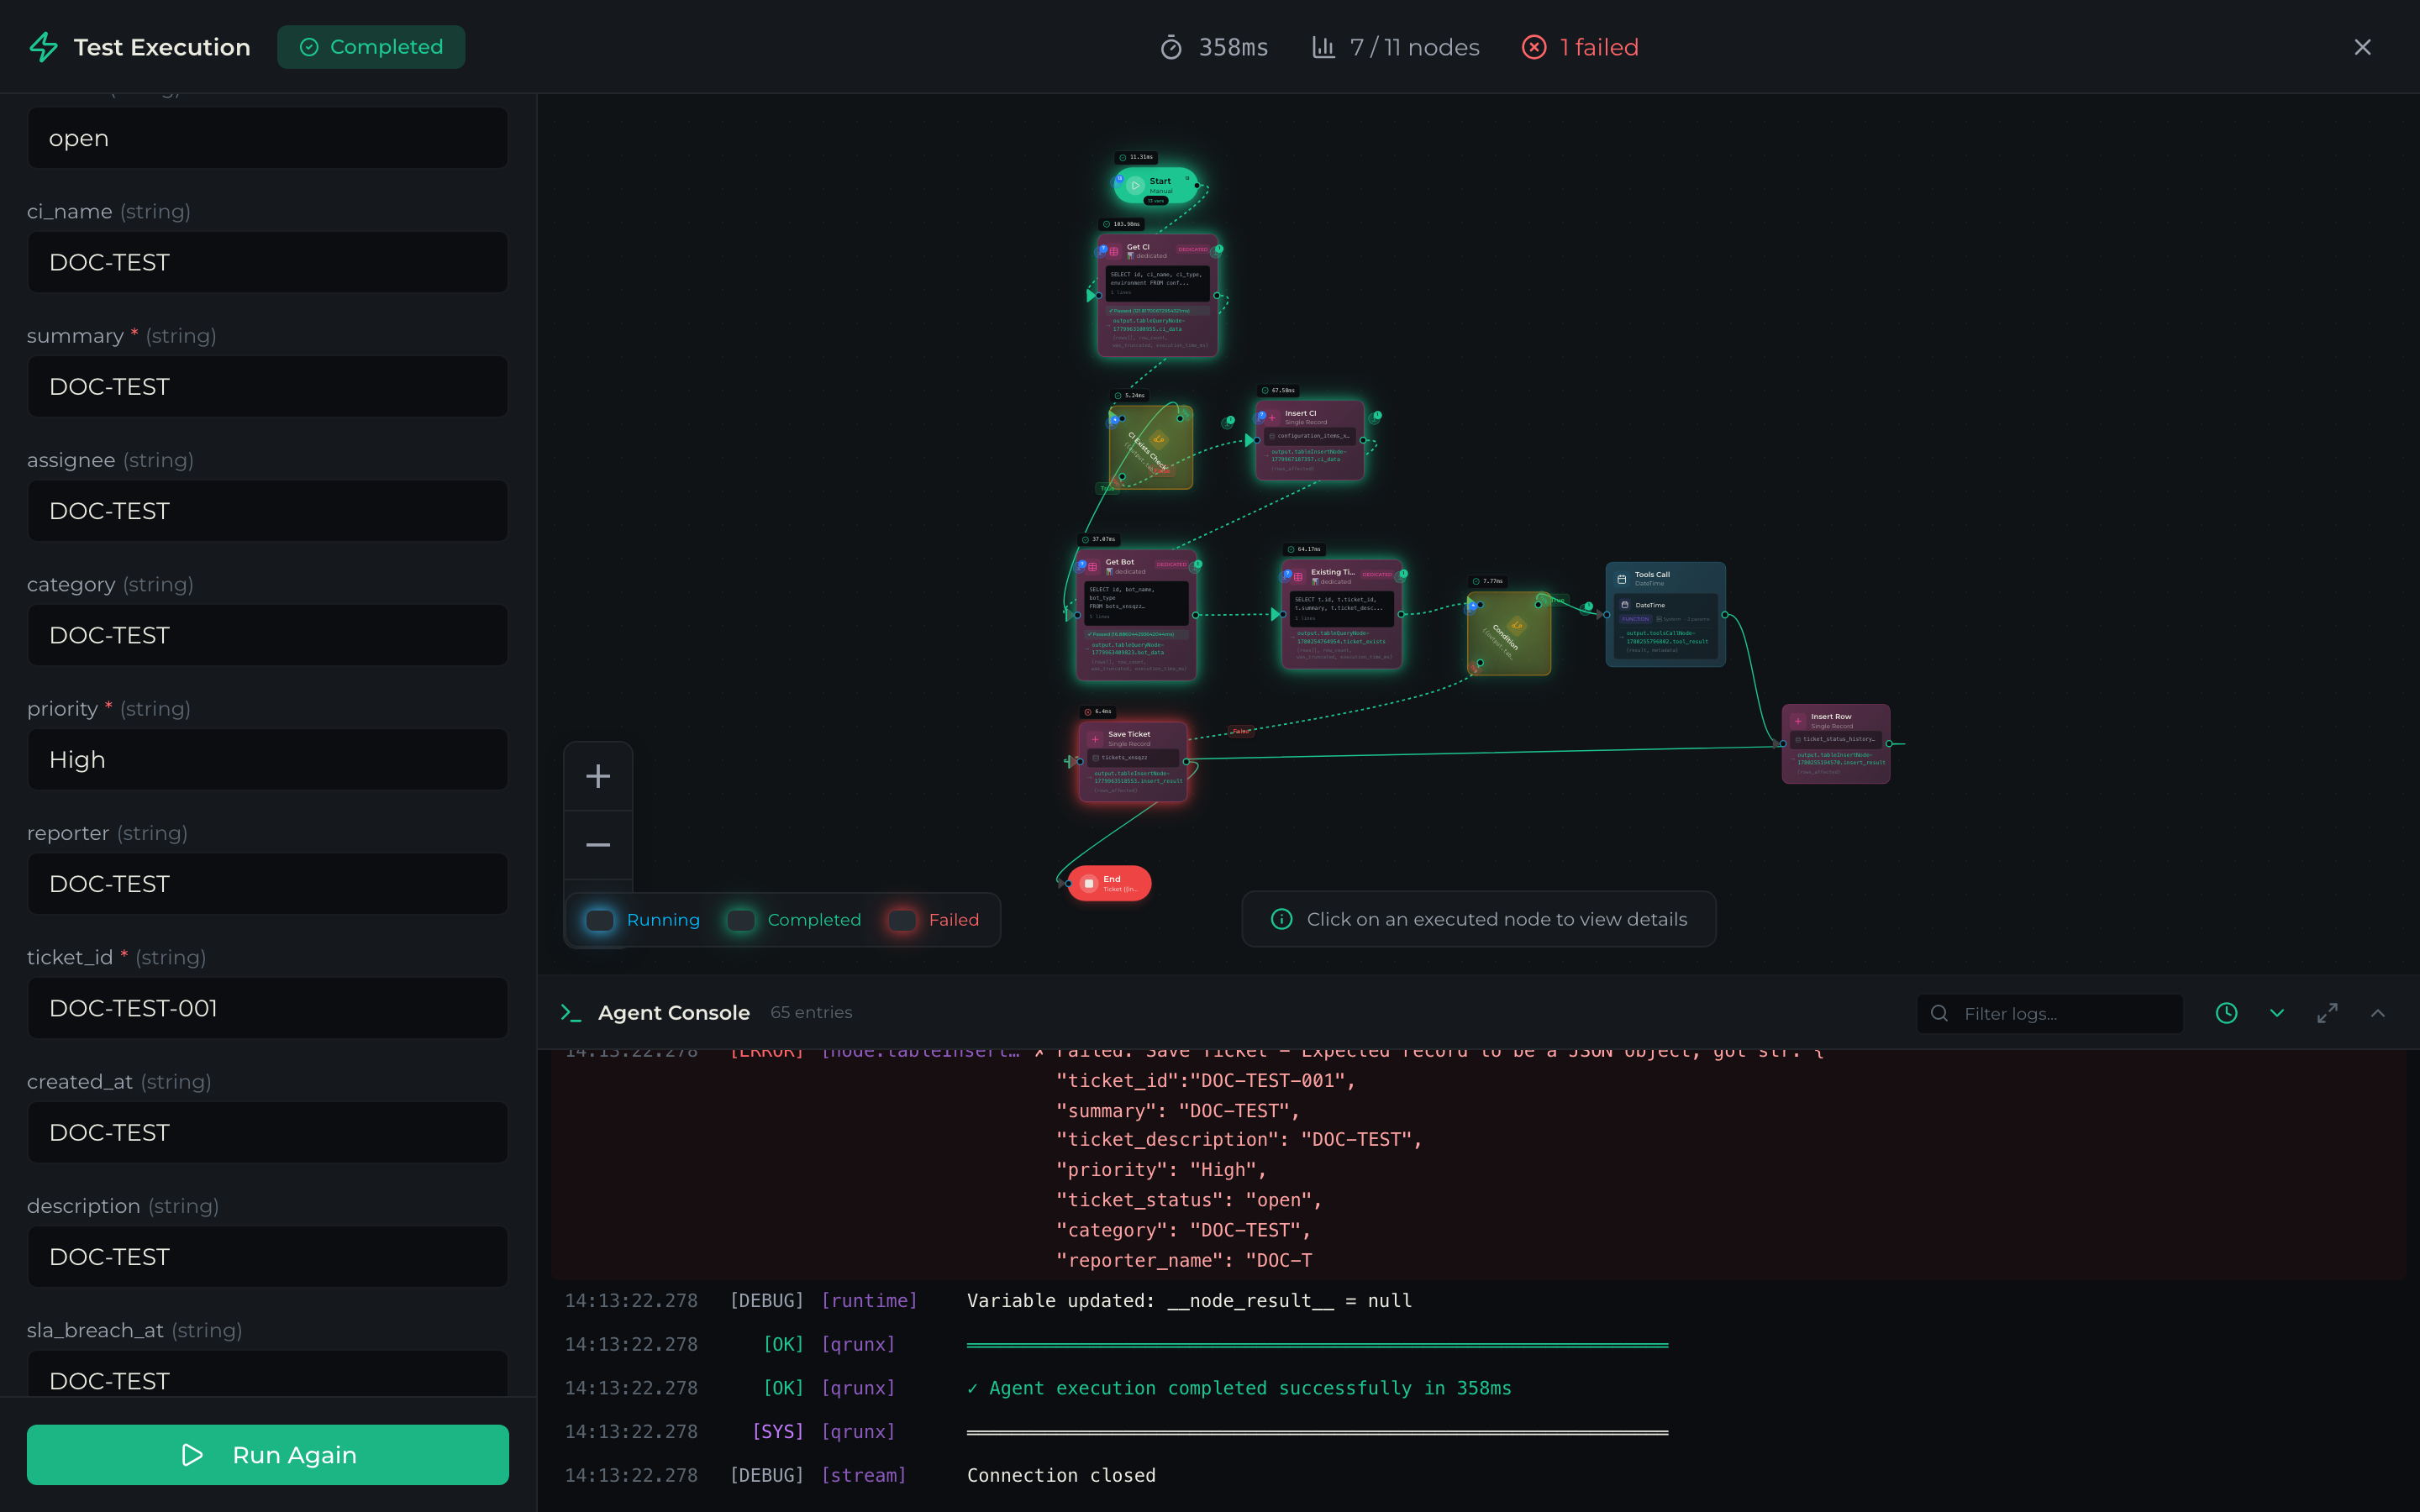The image size is (2420, 1512).
Task: Click the info icon in node details hint
Action: [x=1281, y=919]
